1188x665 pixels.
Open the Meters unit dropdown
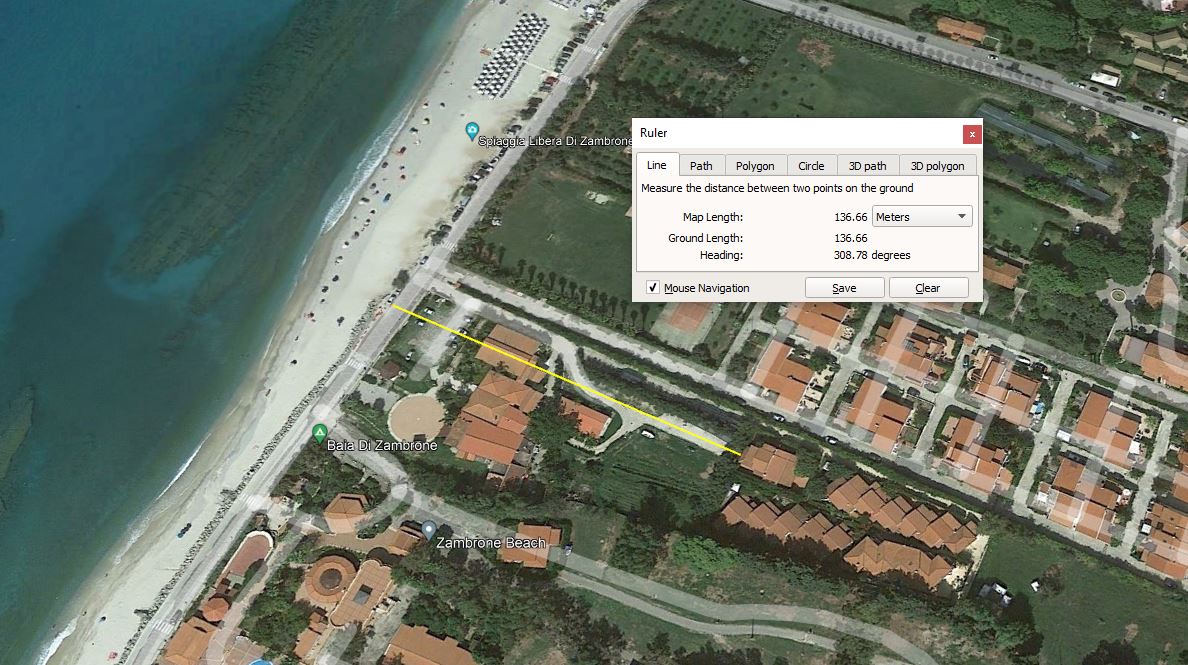[922, 216]
